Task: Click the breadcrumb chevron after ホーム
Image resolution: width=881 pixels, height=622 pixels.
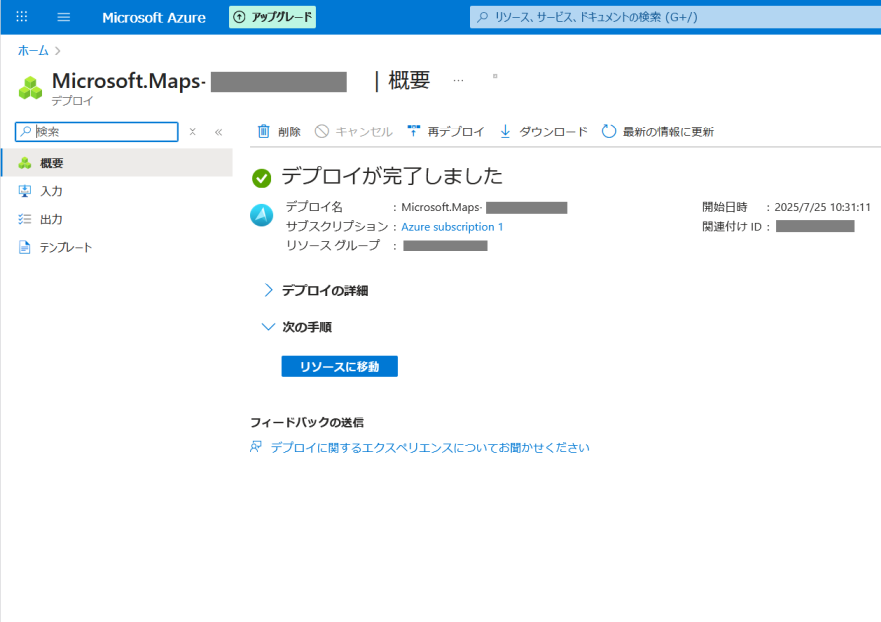Action: (x=58, y=51)
